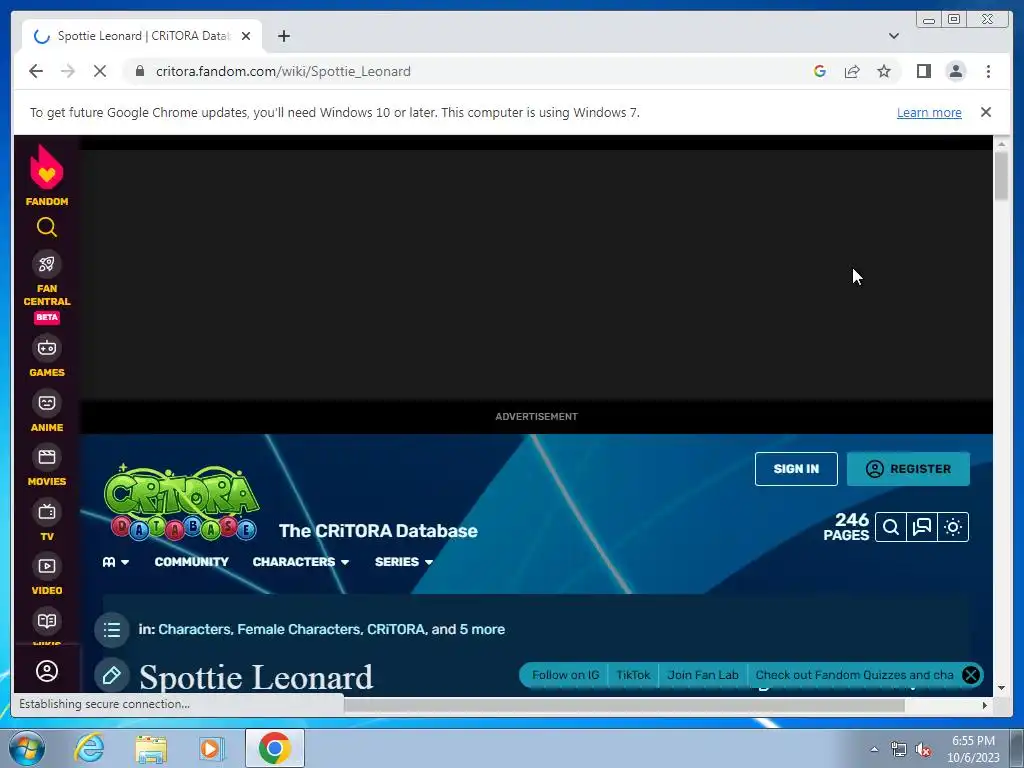Click Join Fan Lab promo link

(x=703, y=675)
